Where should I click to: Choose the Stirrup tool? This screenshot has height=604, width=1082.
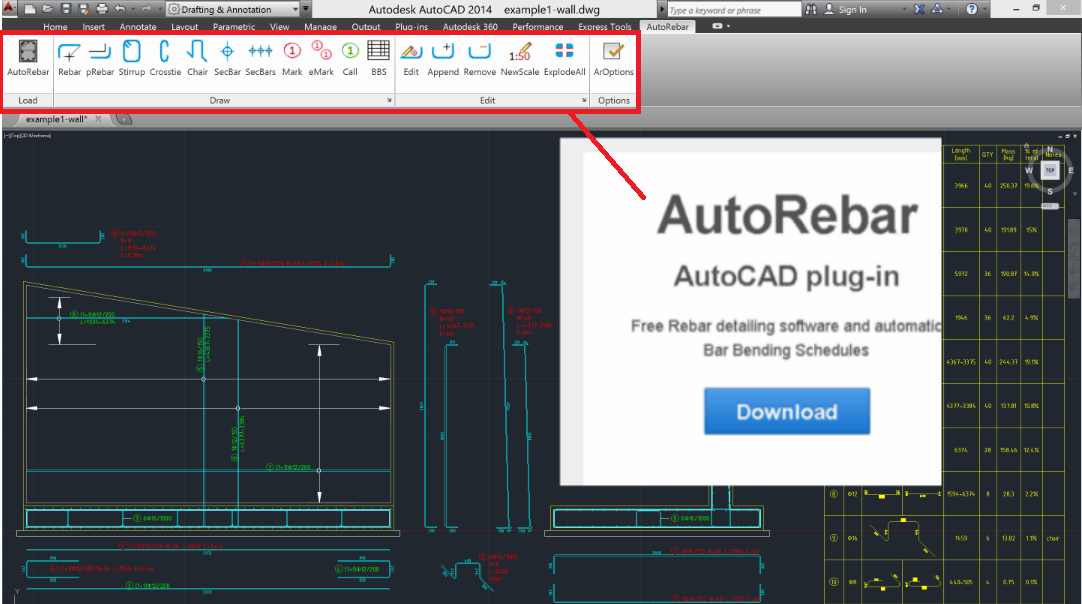[132, 59]
